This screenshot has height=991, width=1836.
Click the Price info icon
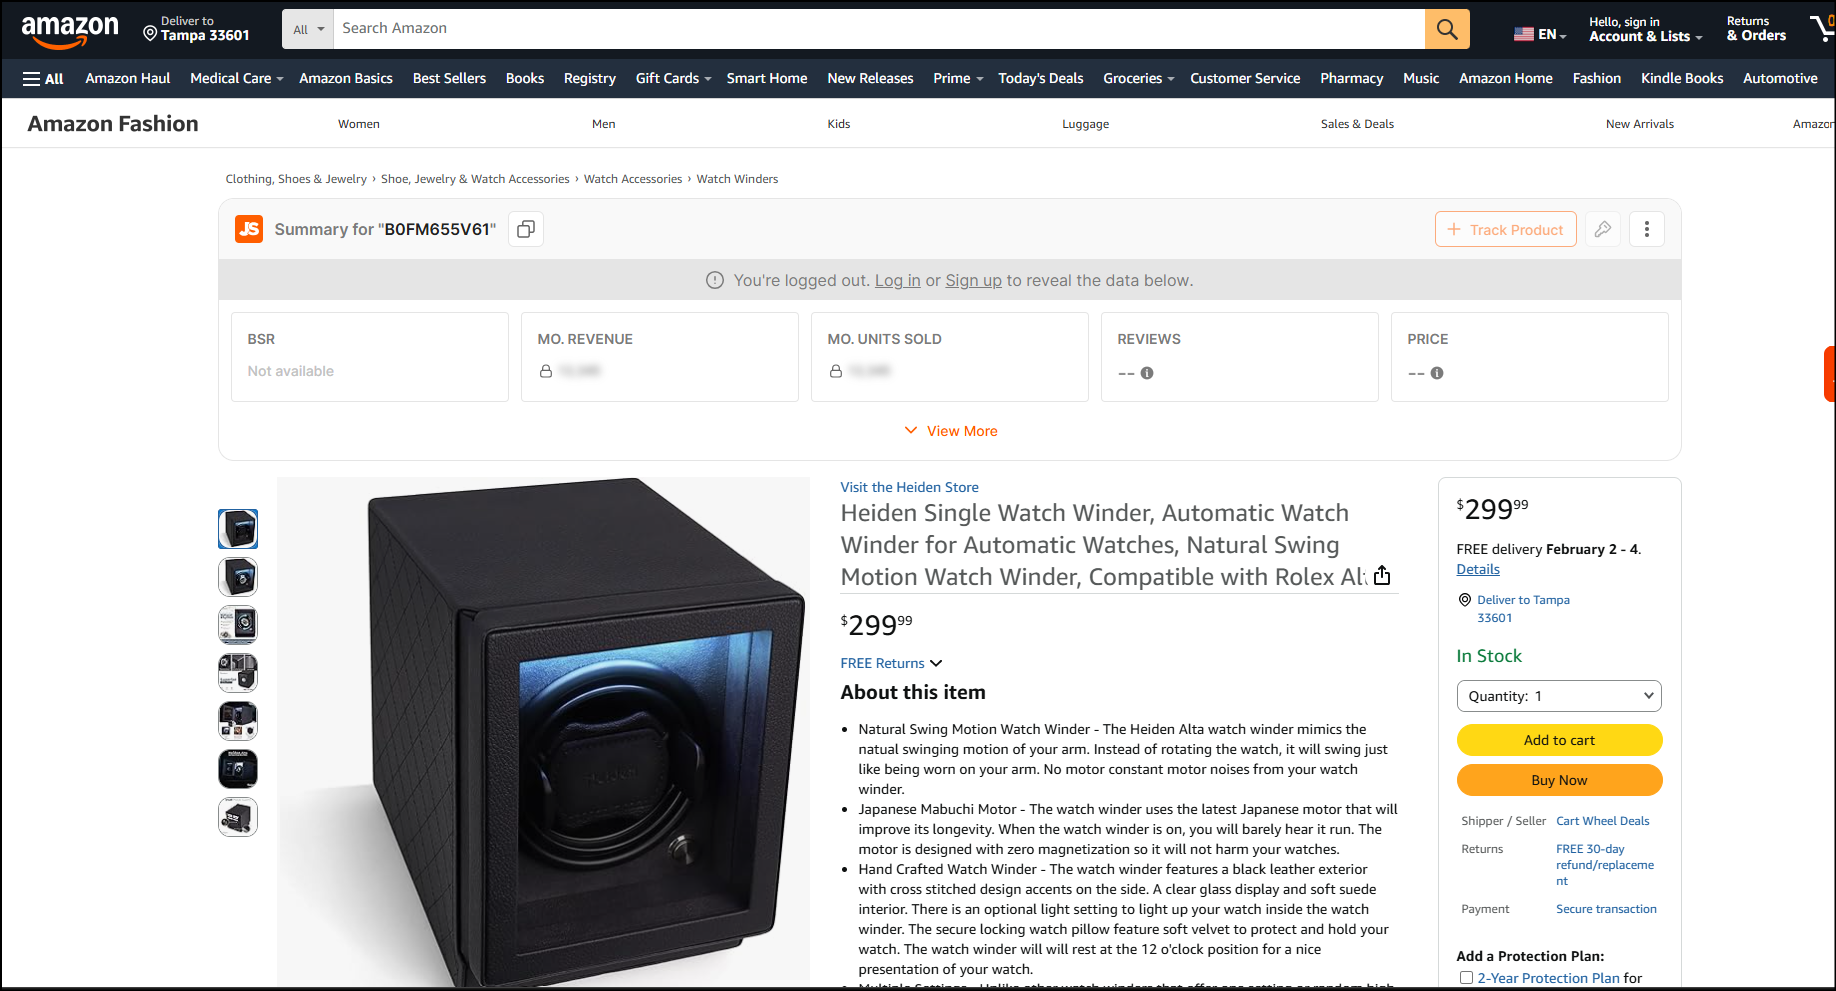coord(1437,373)
